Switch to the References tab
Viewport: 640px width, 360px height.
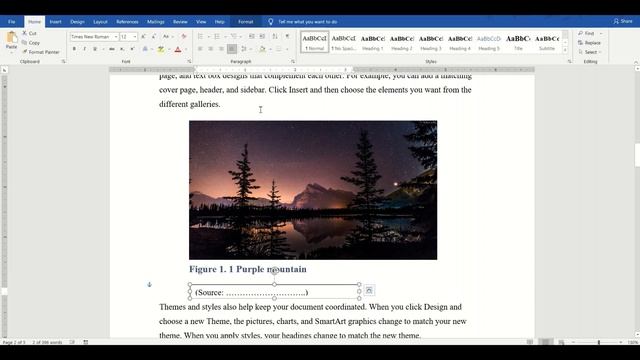pyautogui.click(x=127, y=22)
